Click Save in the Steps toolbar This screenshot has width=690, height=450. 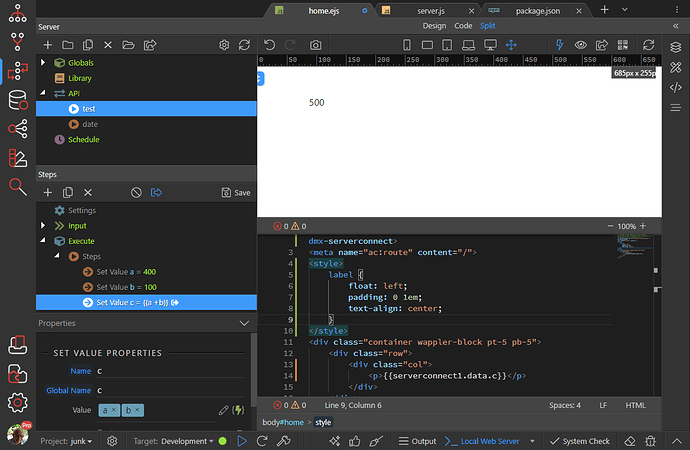[x=236, y=192]
